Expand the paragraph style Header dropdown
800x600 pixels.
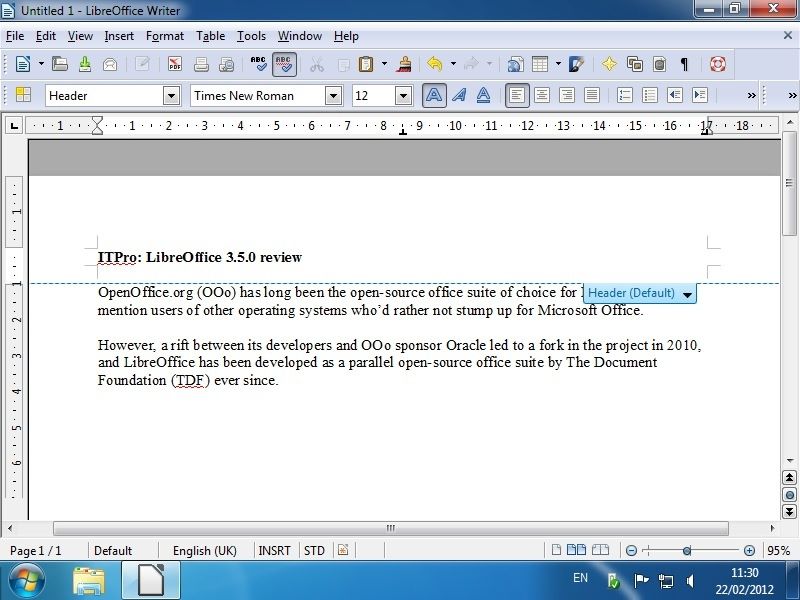[171, 96]
